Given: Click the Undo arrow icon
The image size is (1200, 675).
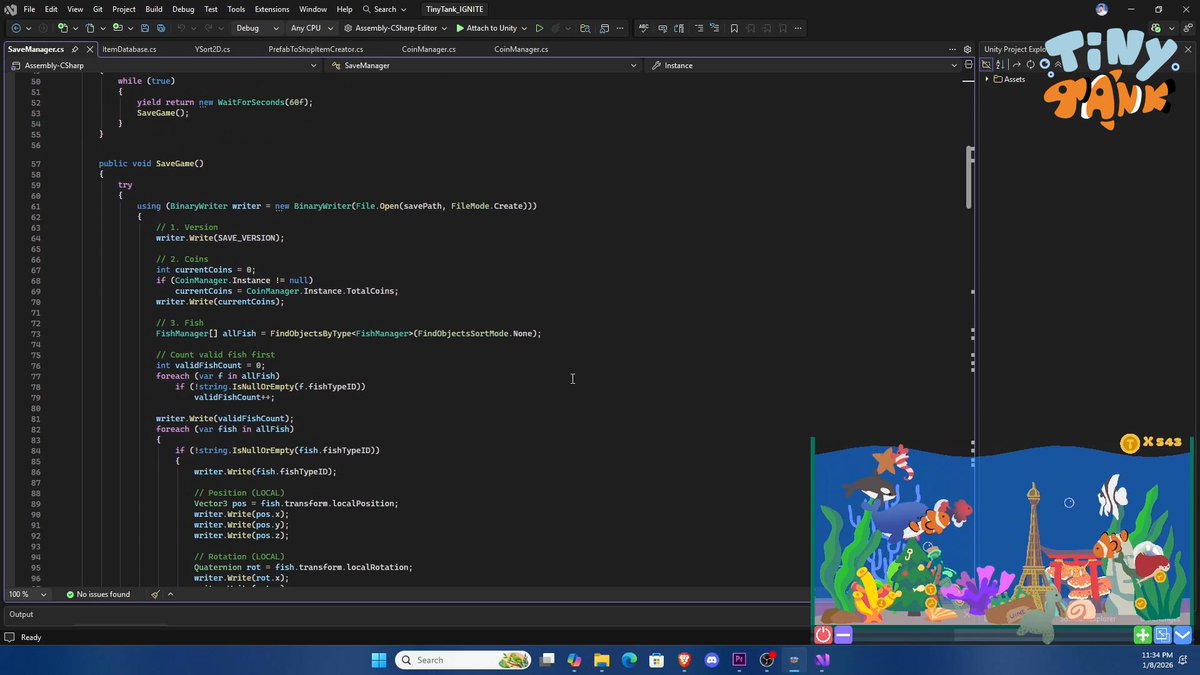Looking at the screenshot, I should click(182, 28).
